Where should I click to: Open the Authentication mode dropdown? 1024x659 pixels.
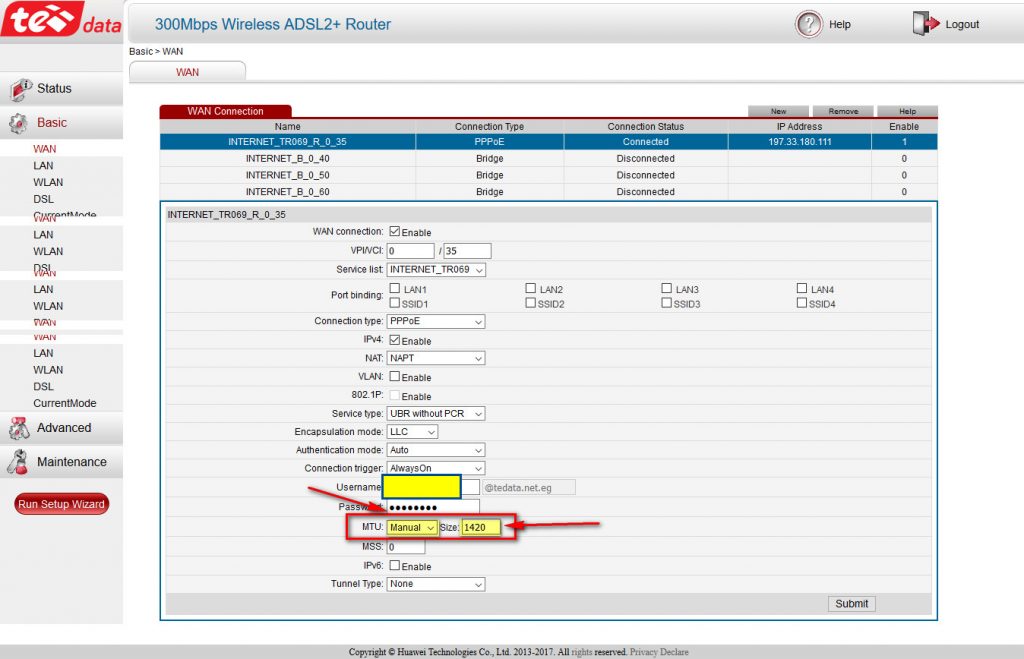click(x=436, y=450)
